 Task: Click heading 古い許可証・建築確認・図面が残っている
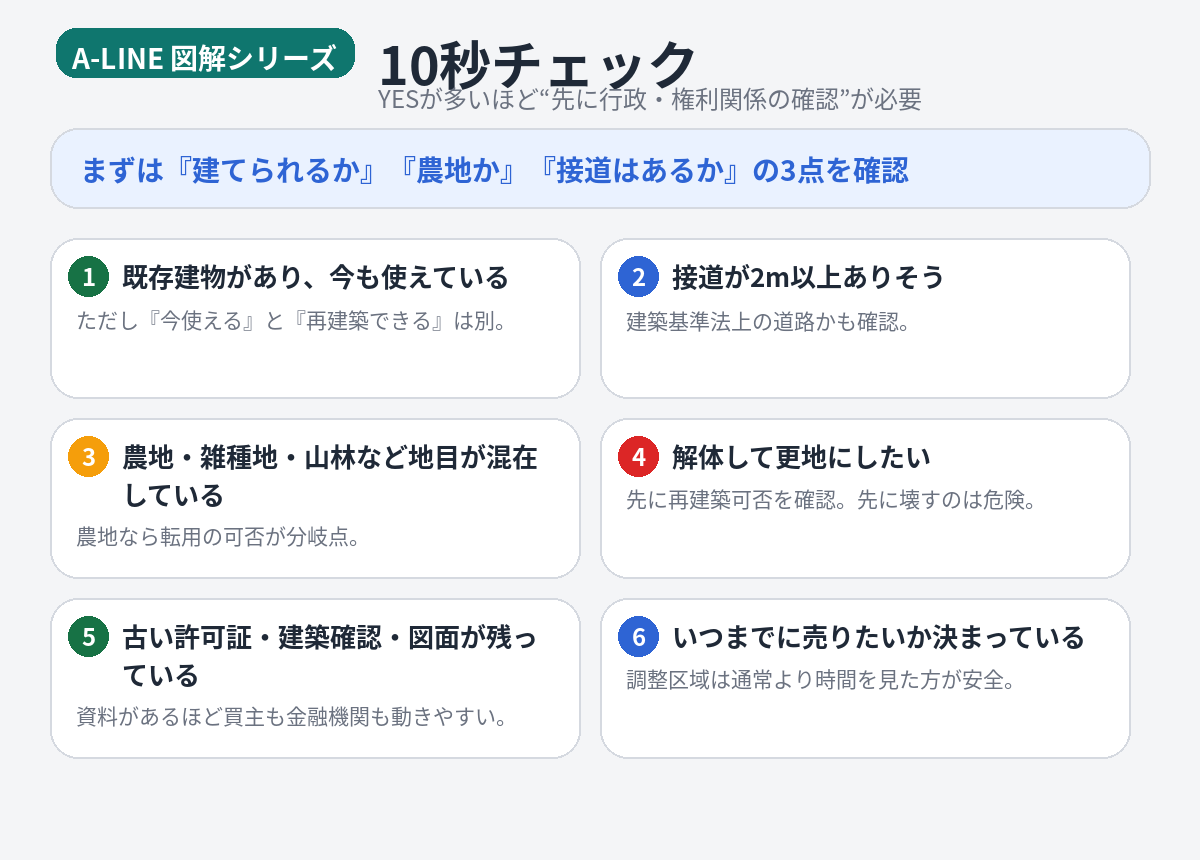330,656
